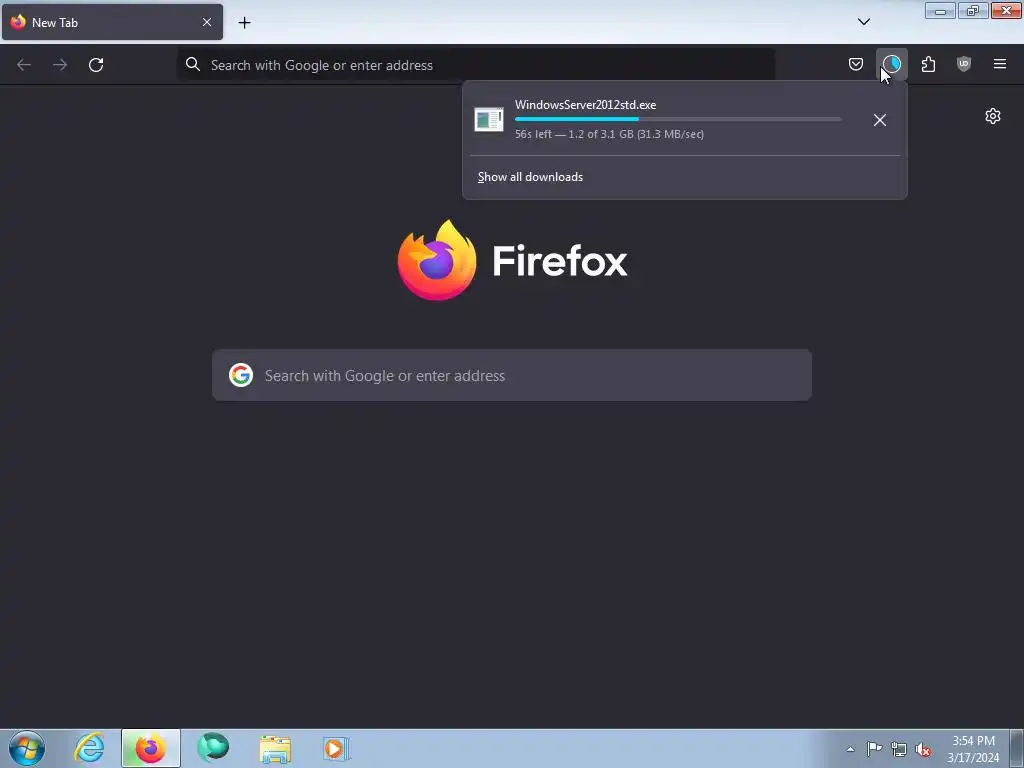Open the network tray icon
1024x768 pixels.
[899, 750]
